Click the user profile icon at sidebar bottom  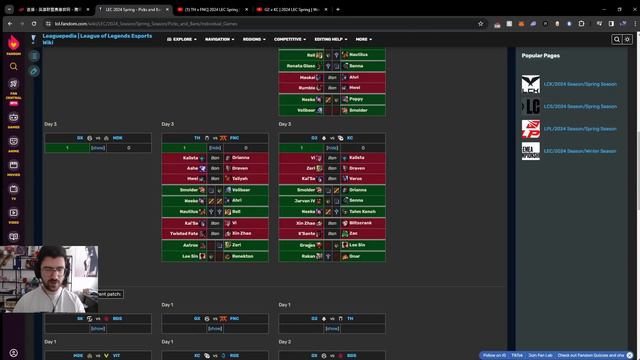13,353
